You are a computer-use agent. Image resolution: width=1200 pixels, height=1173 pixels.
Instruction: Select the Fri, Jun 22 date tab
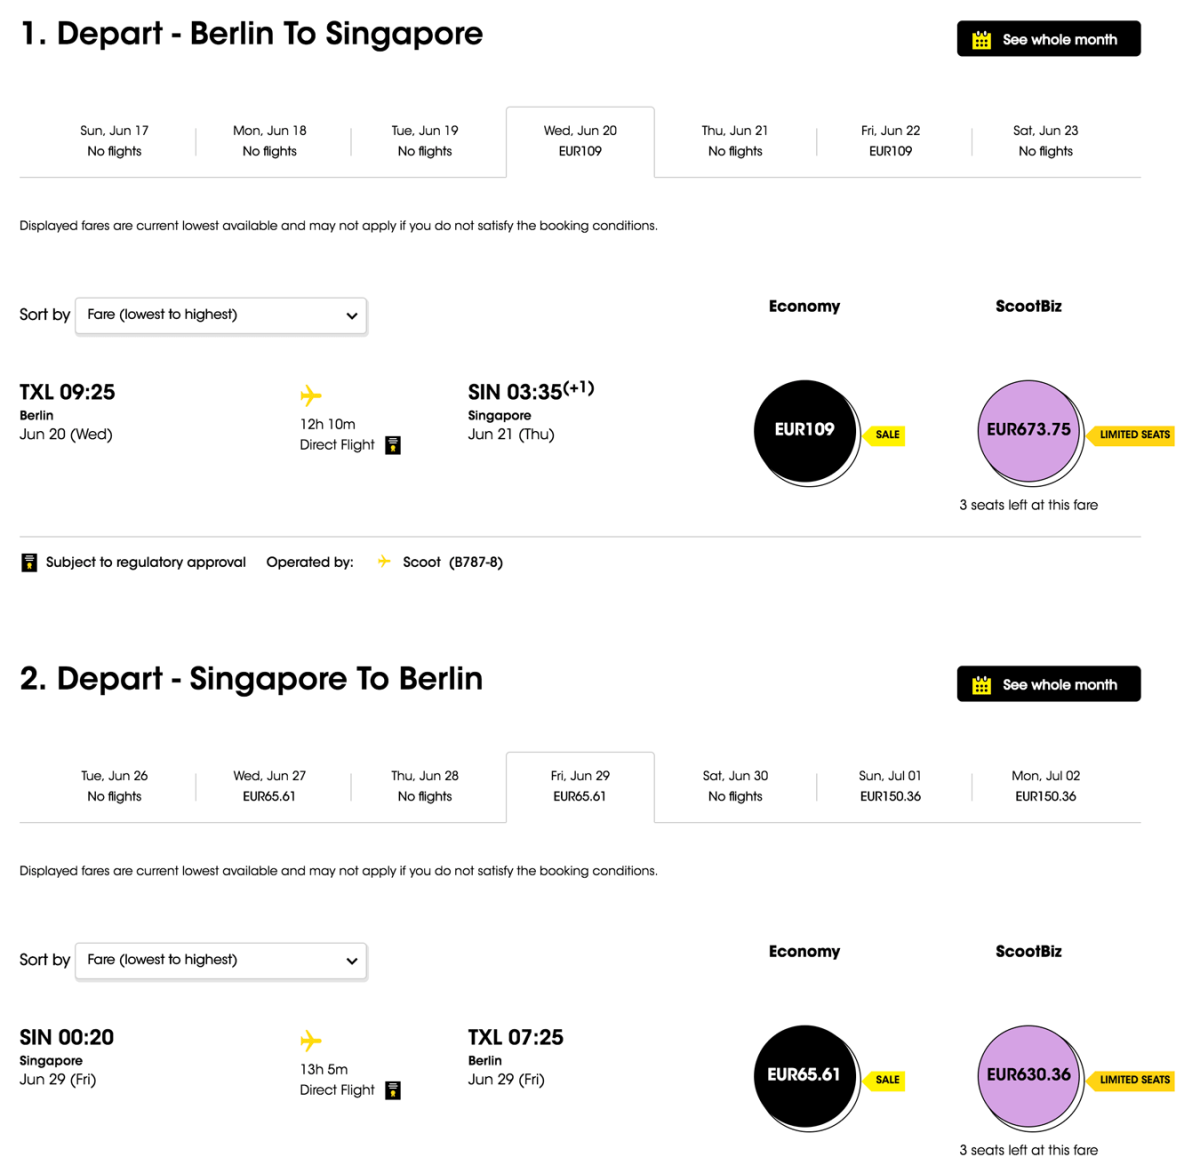(x=890, y=141)
